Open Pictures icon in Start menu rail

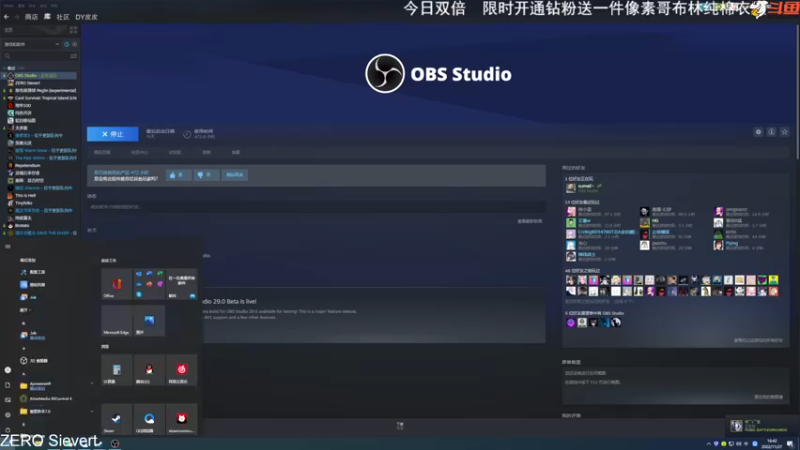(x=8, y=400)
